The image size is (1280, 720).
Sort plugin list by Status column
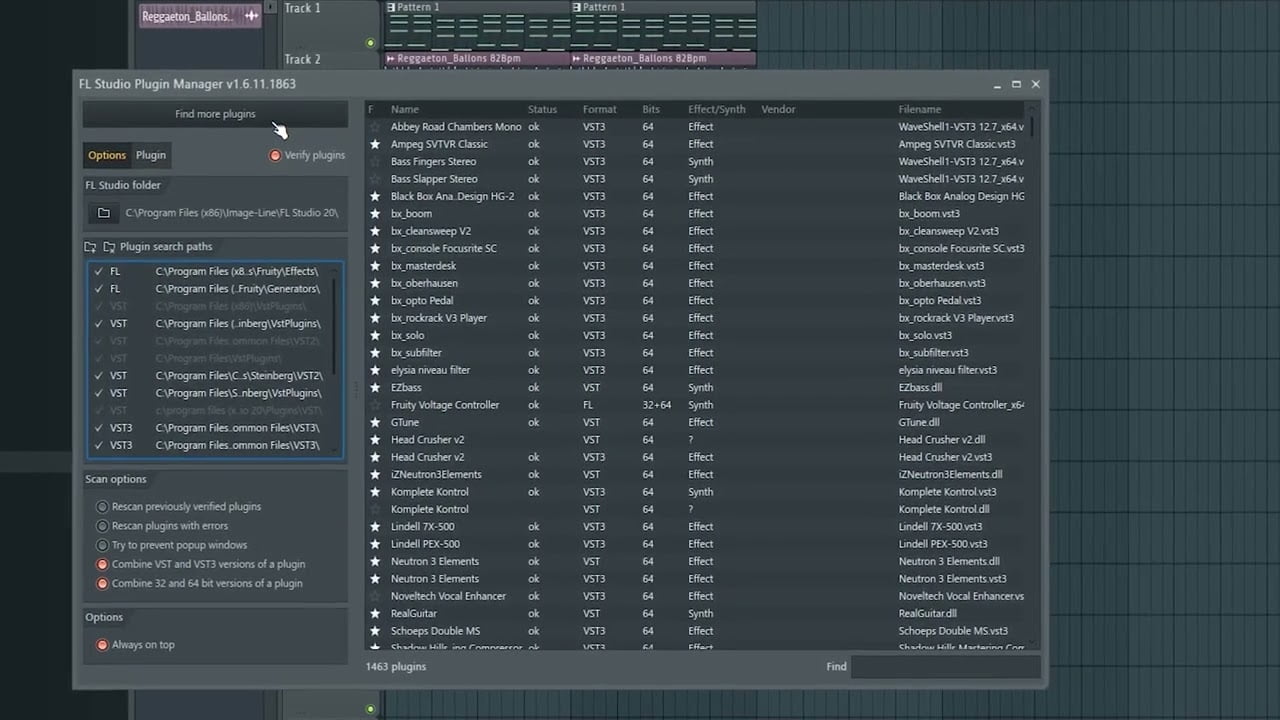[x=542, y=109]
